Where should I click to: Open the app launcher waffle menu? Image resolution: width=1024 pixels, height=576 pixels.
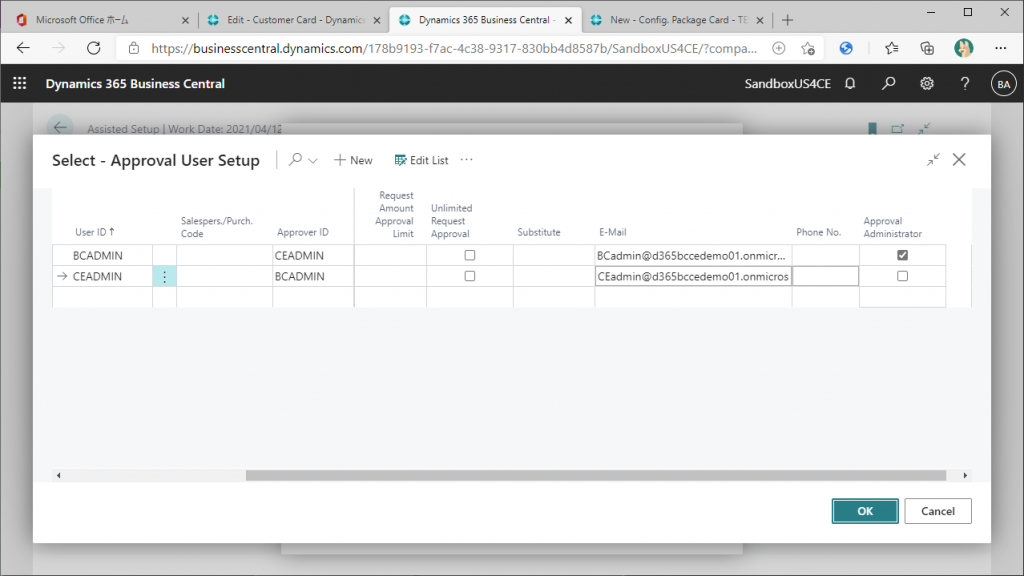click(x=20, y=84)
